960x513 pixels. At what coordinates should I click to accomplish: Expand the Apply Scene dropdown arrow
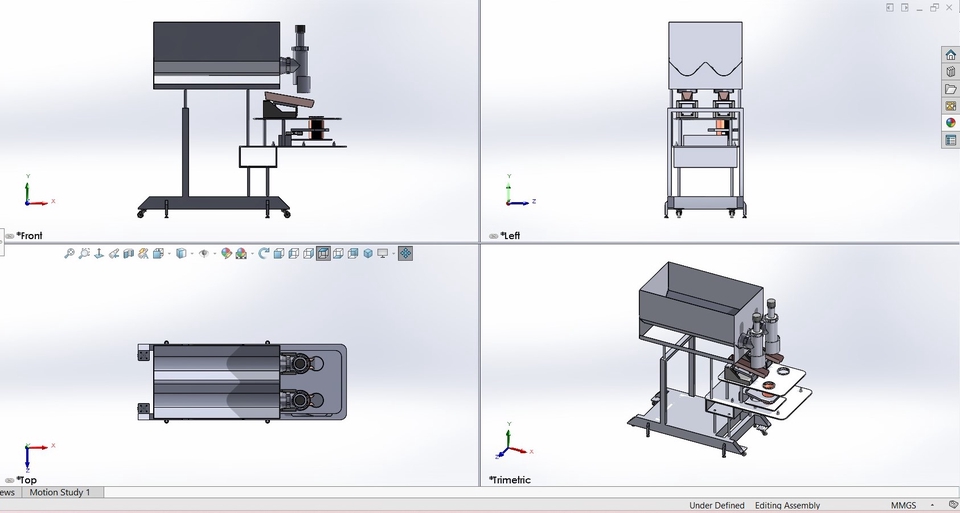coord(252,253)
